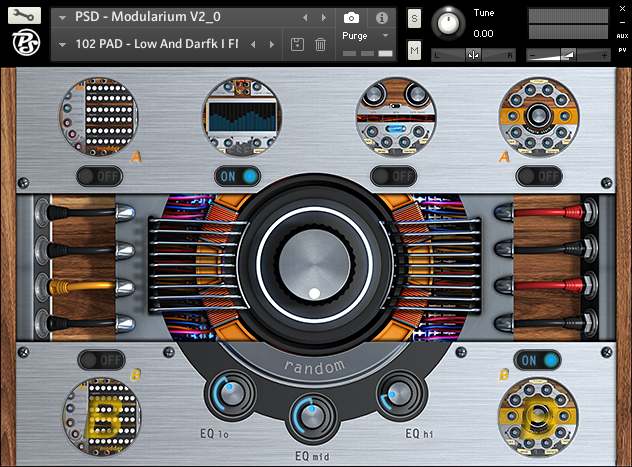This screenshot has width=632, height=467.
Task: Minimize instrument view with minus icon
Action: [622, 23]
